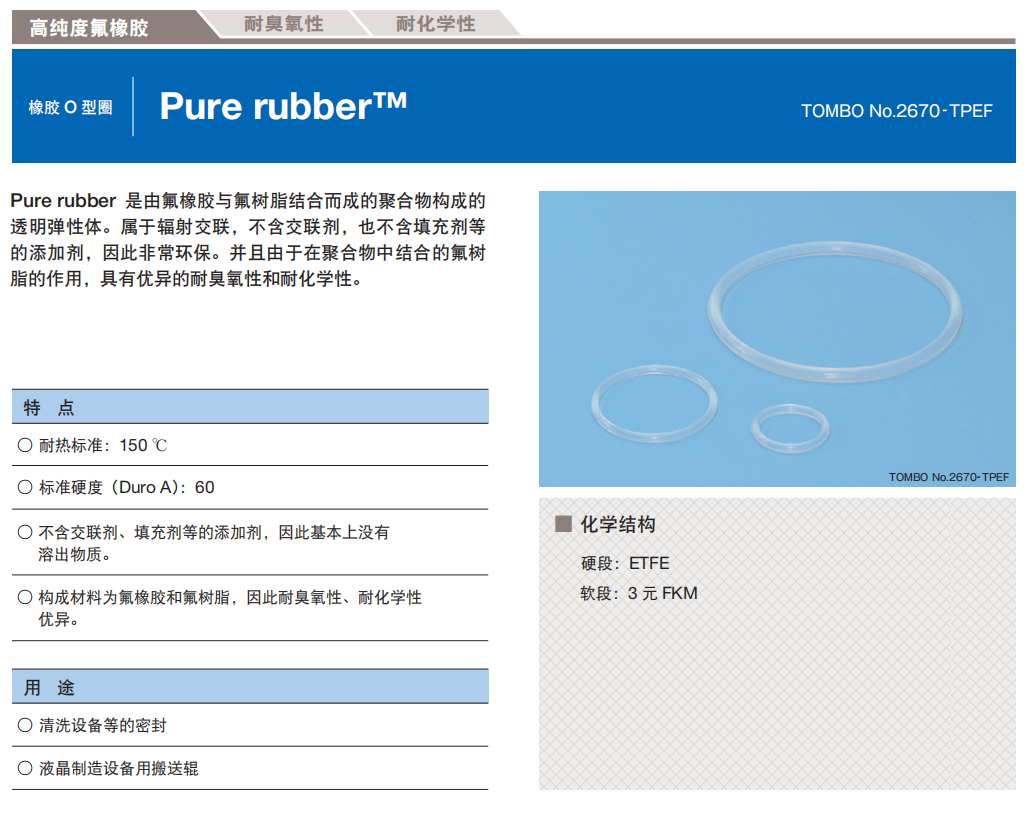Click the 用 途 section header

250,687
